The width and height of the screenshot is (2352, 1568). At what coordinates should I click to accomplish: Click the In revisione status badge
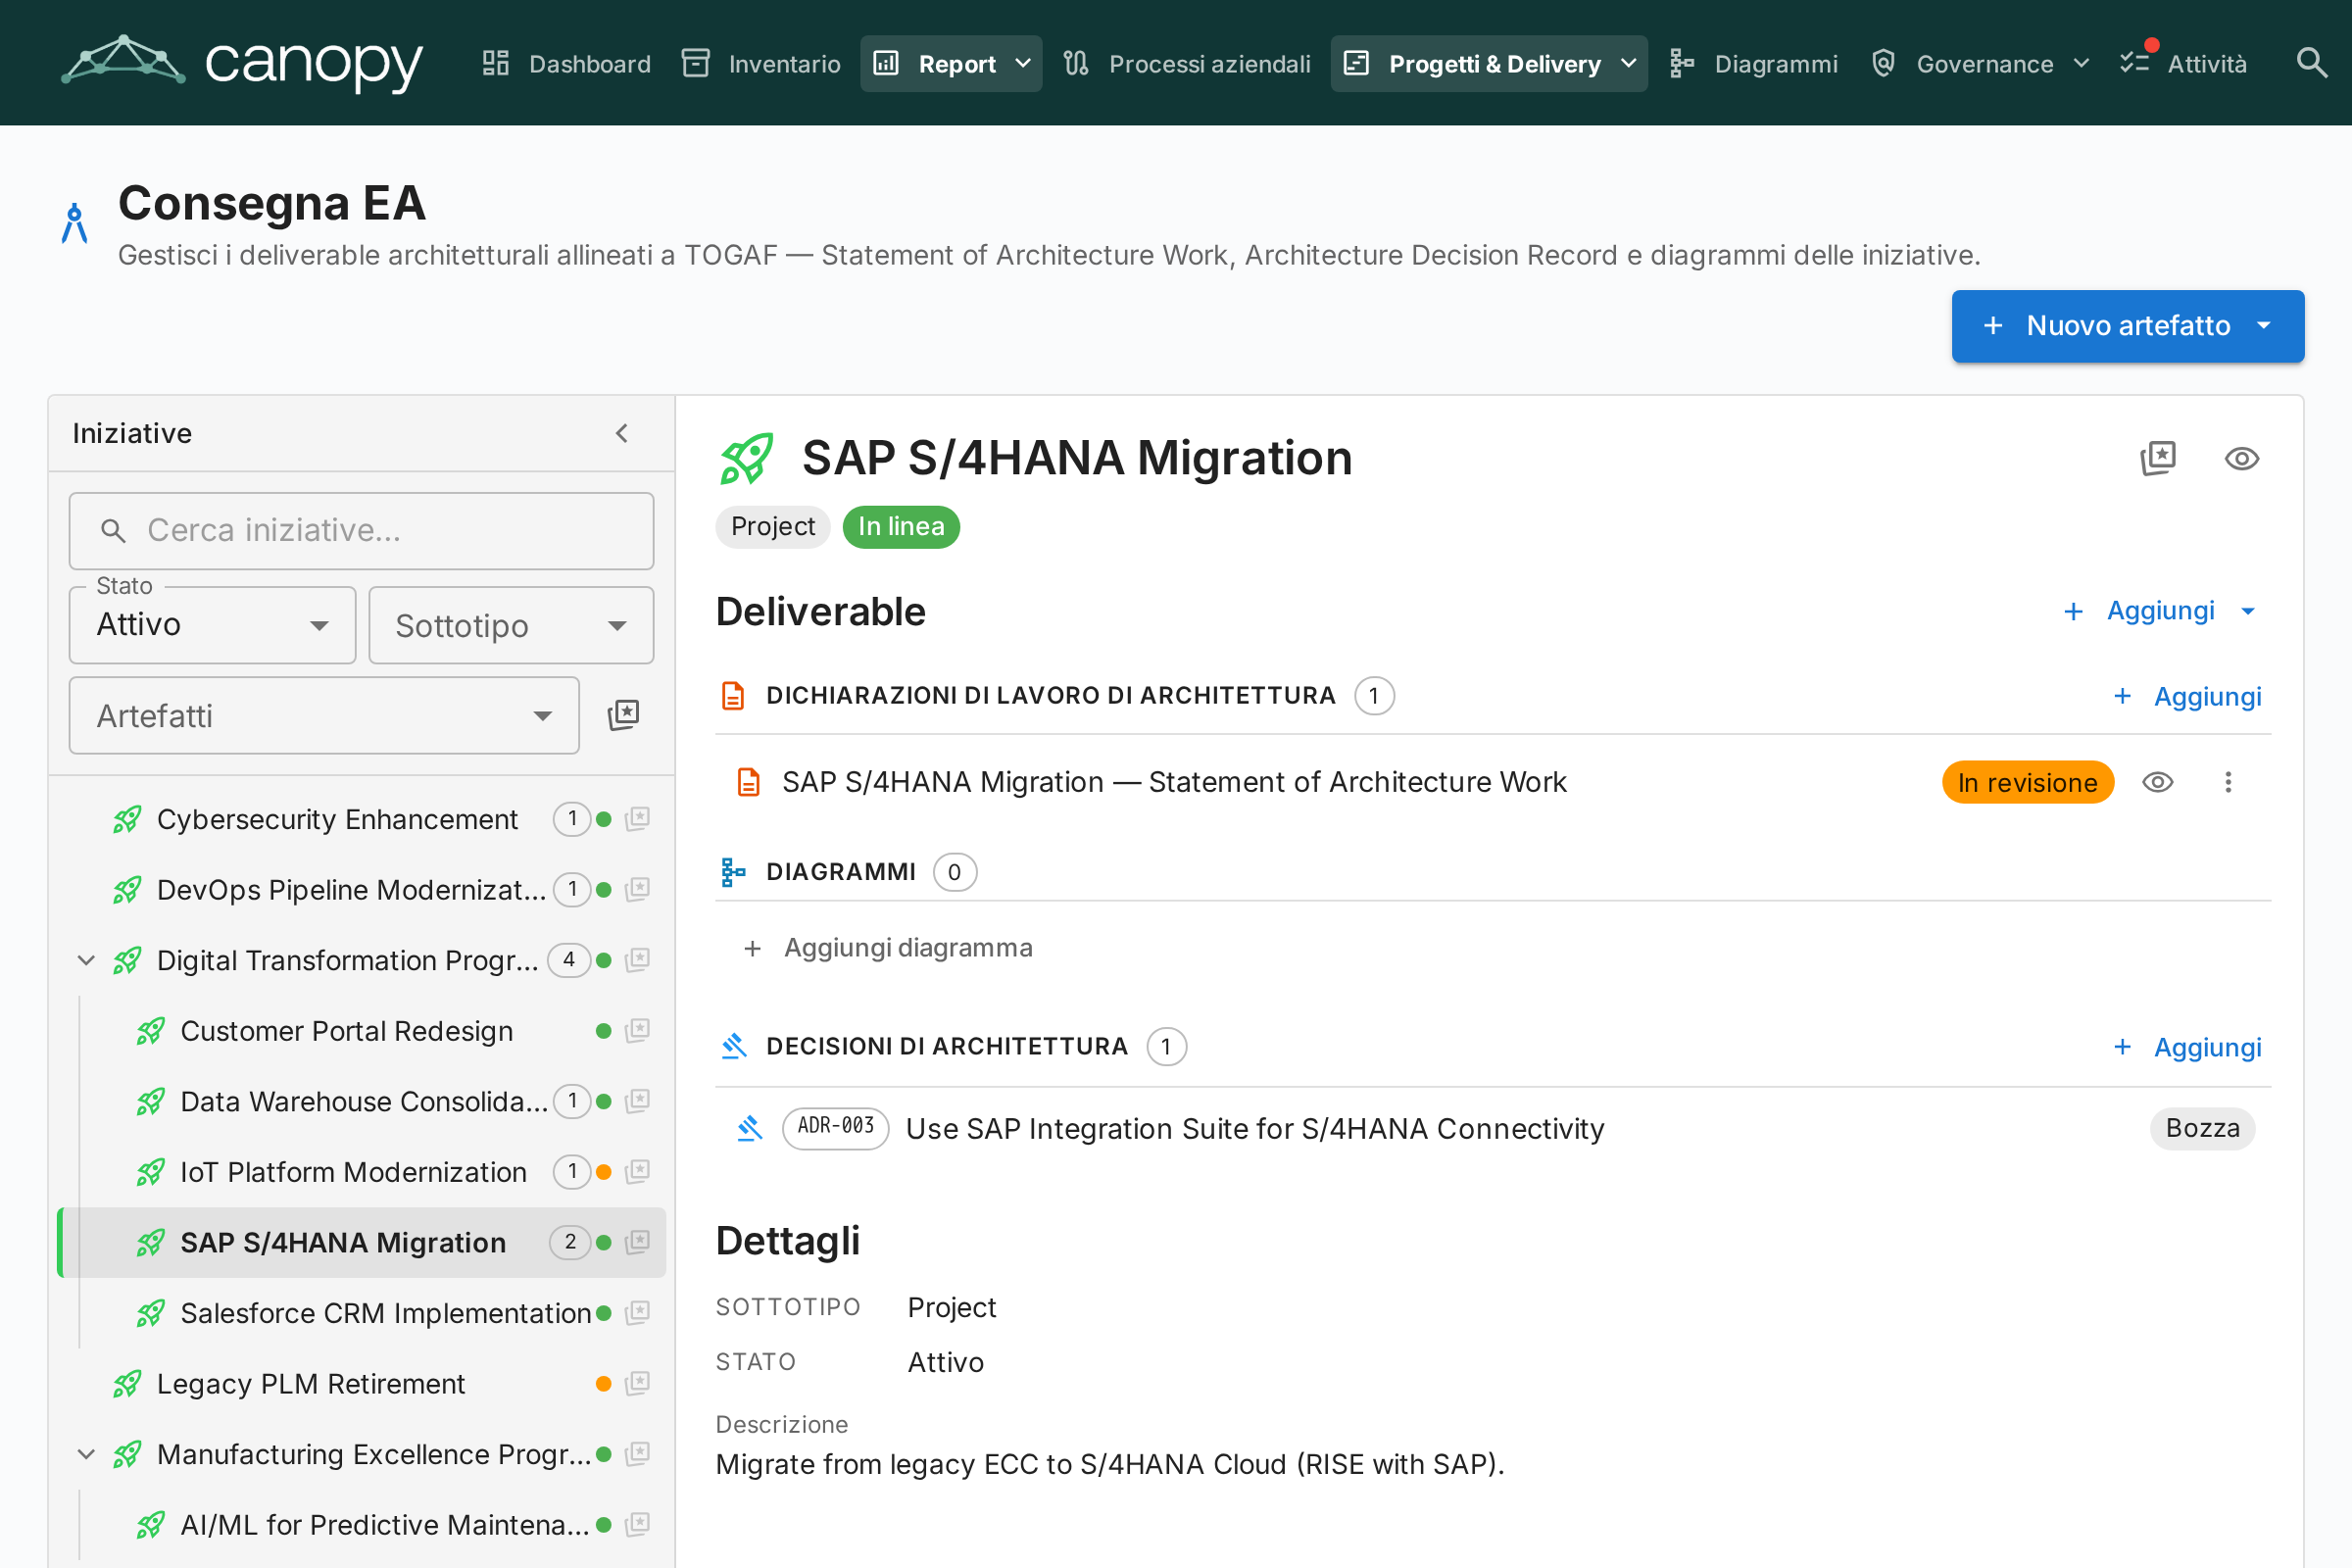pos(2027,782)
